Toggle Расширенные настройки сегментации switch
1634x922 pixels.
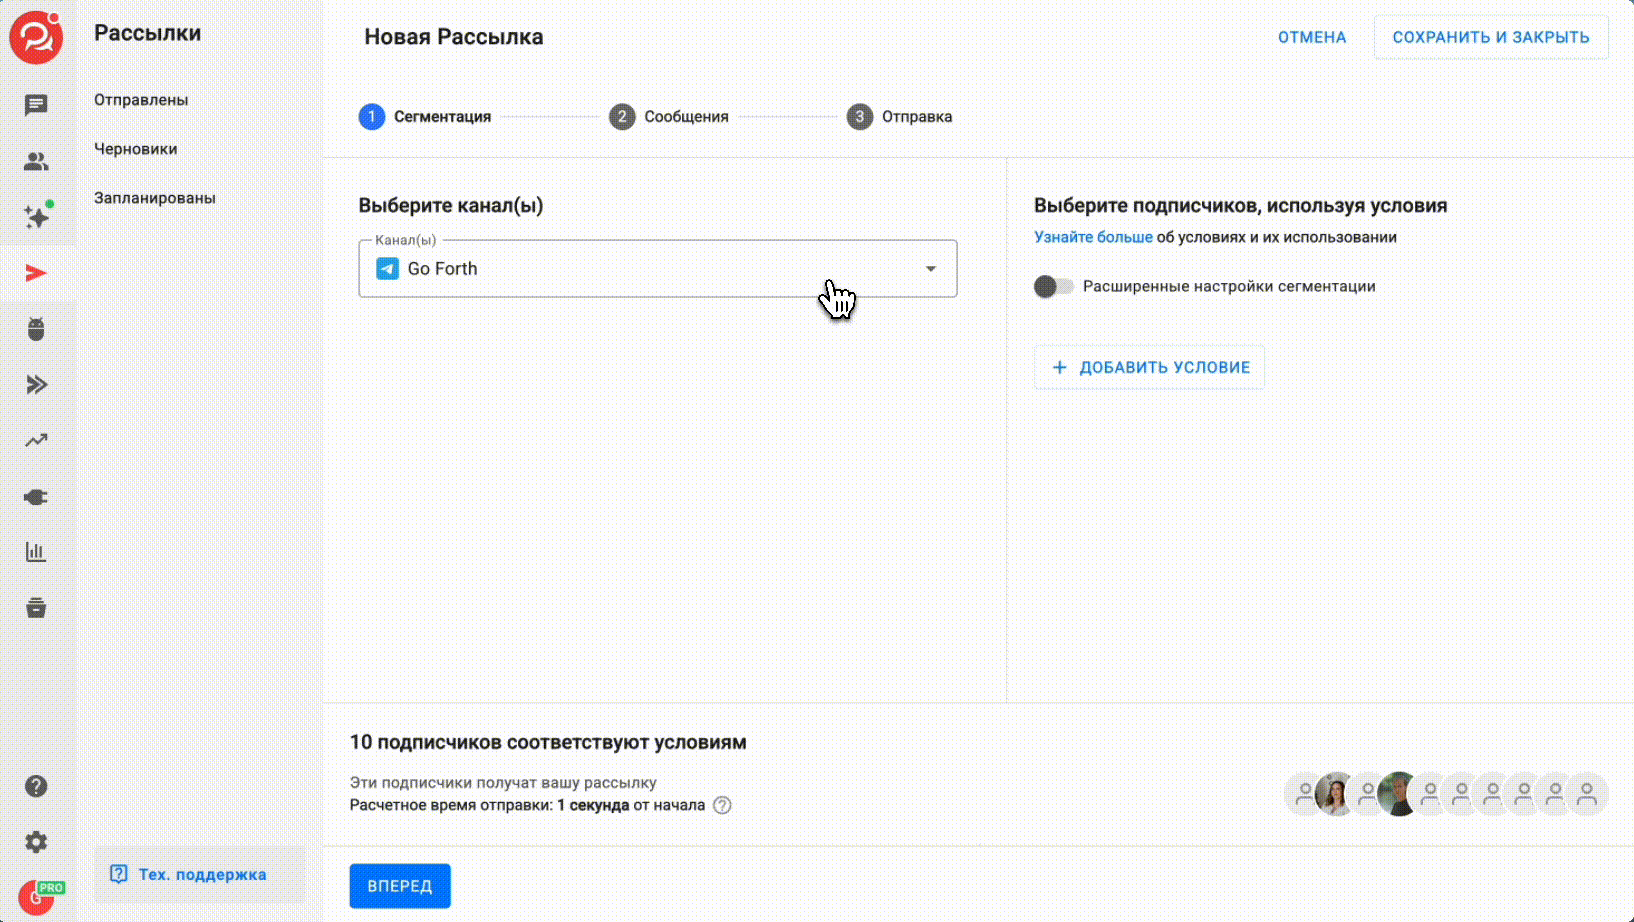pos(1053,287)
